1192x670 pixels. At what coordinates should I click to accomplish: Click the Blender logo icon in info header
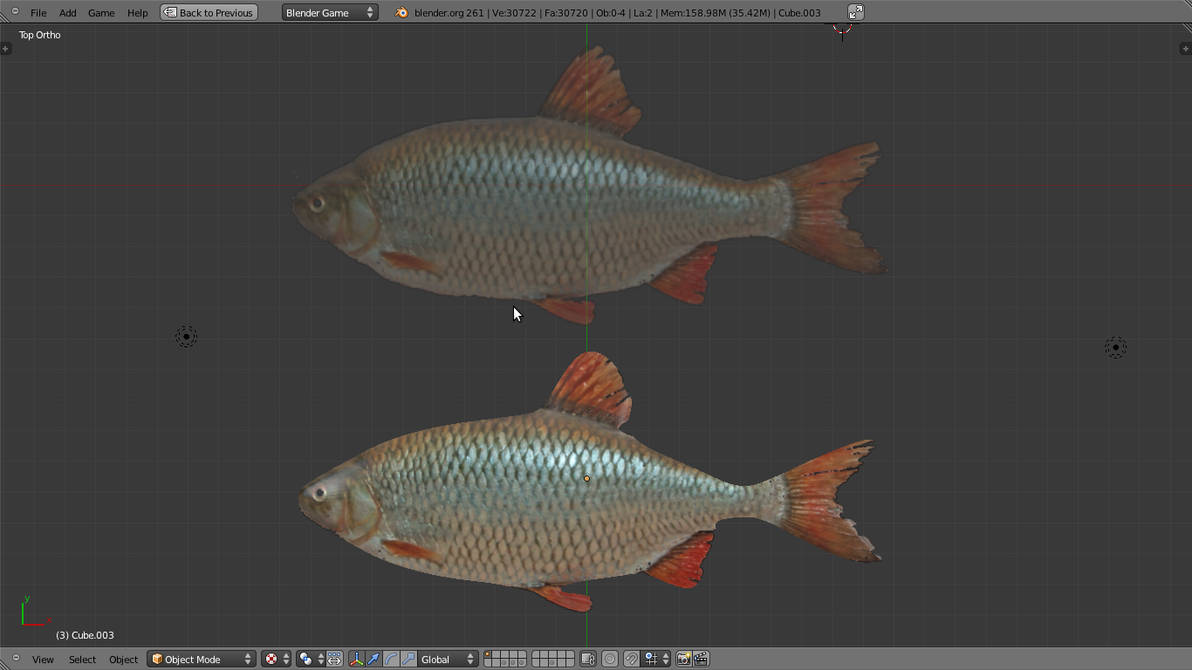401,12
